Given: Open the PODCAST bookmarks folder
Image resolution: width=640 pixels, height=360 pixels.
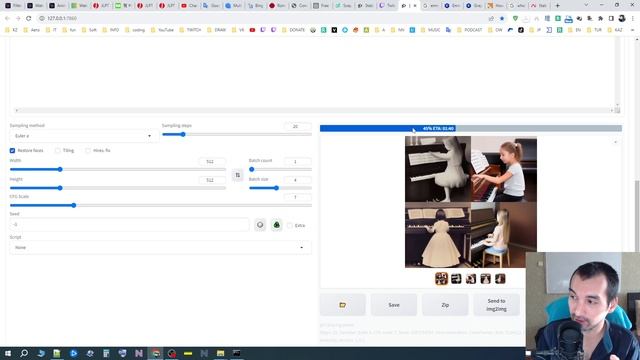Looking at the screenshot, I should 470,30.
